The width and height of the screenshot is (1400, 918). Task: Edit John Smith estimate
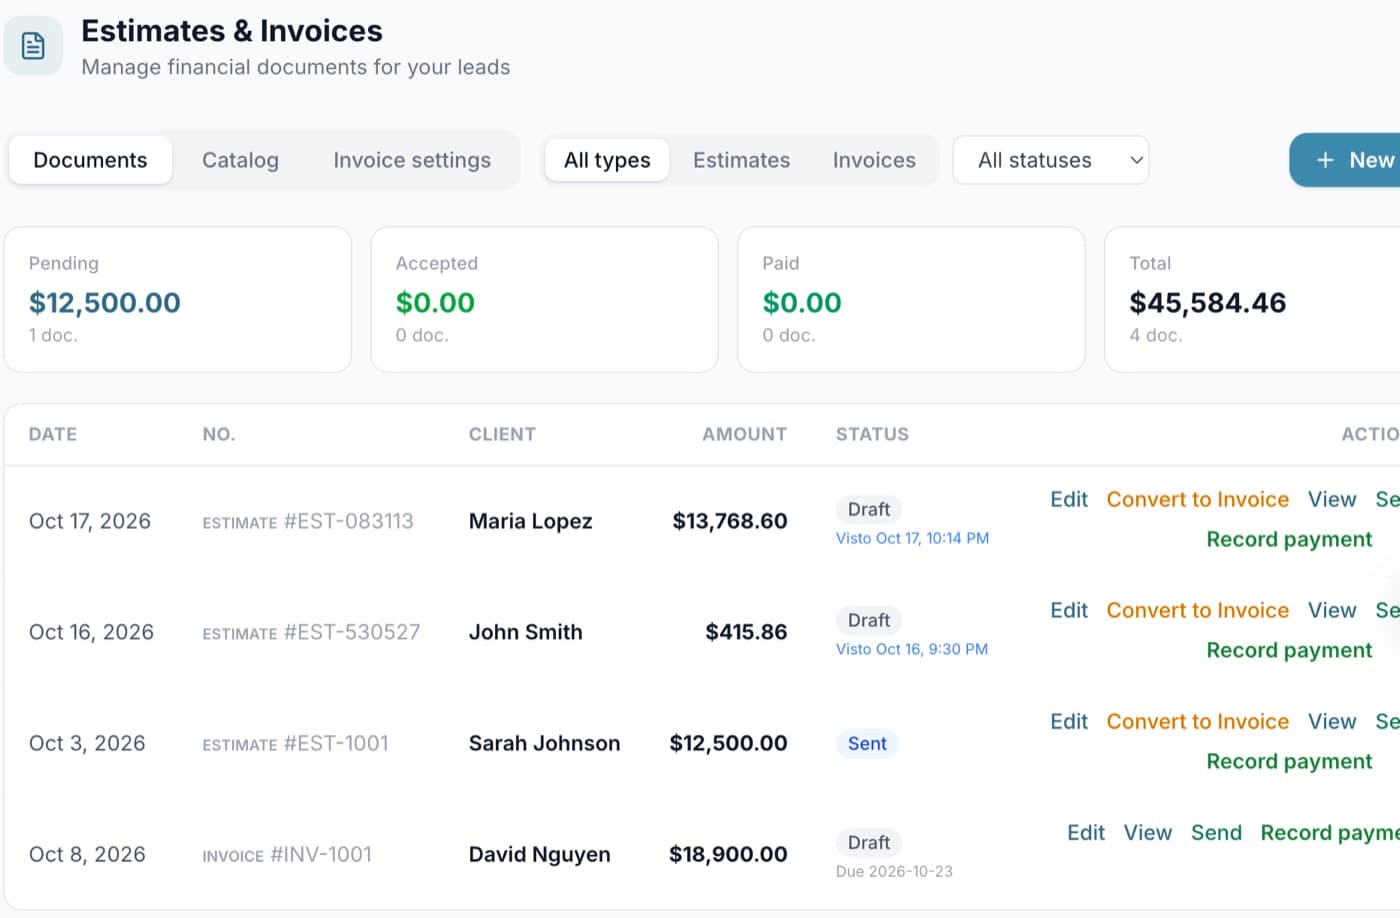coord(1069,610)
